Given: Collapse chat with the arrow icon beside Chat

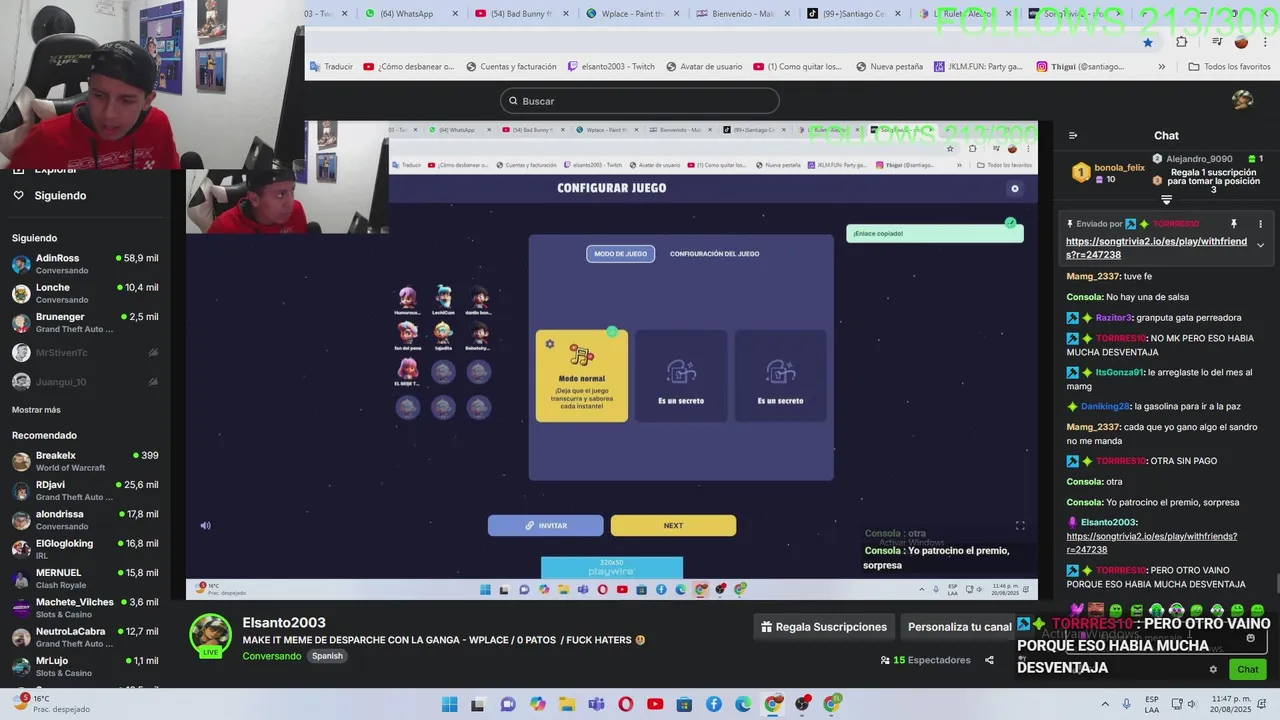Looking at the screenshot, I should (x=1073, y=136).
